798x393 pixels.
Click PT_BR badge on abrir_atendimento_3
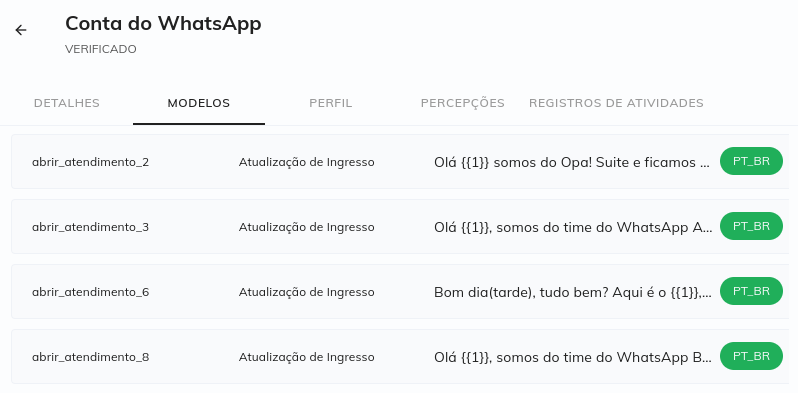[751, 226]
